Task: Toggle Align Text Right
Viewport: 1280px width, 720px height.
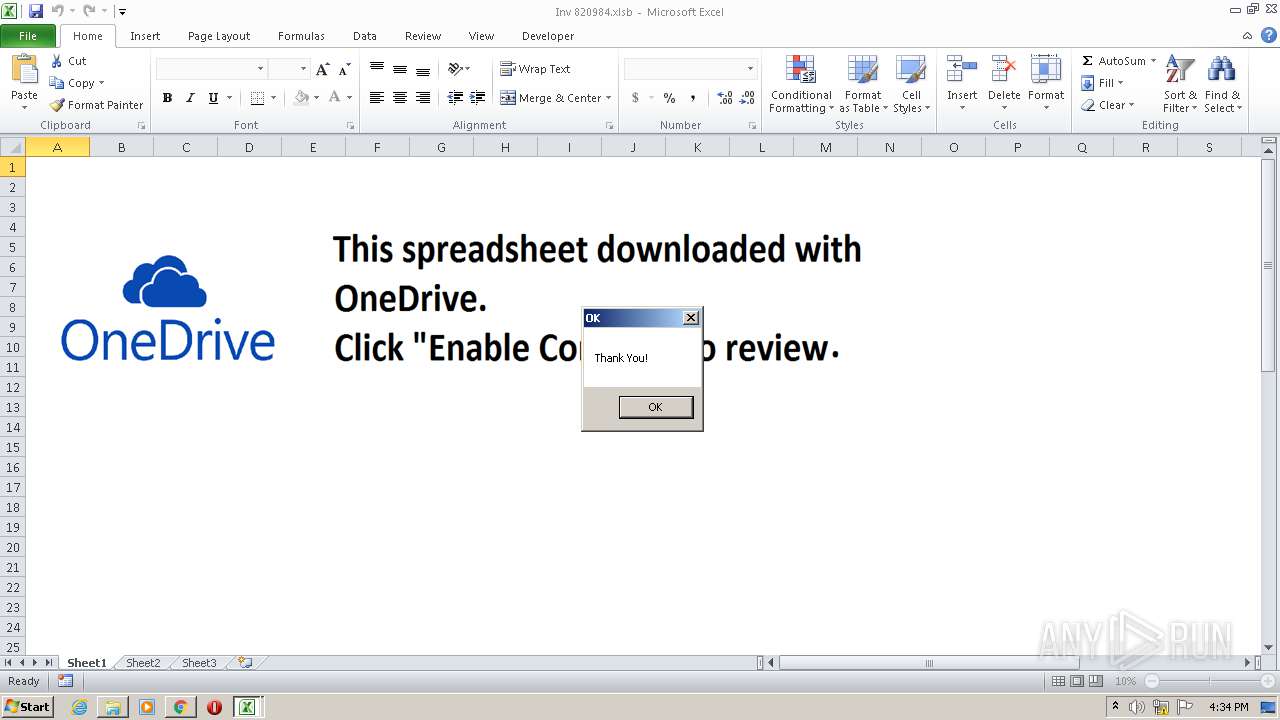Action: [x=423, y=98]
